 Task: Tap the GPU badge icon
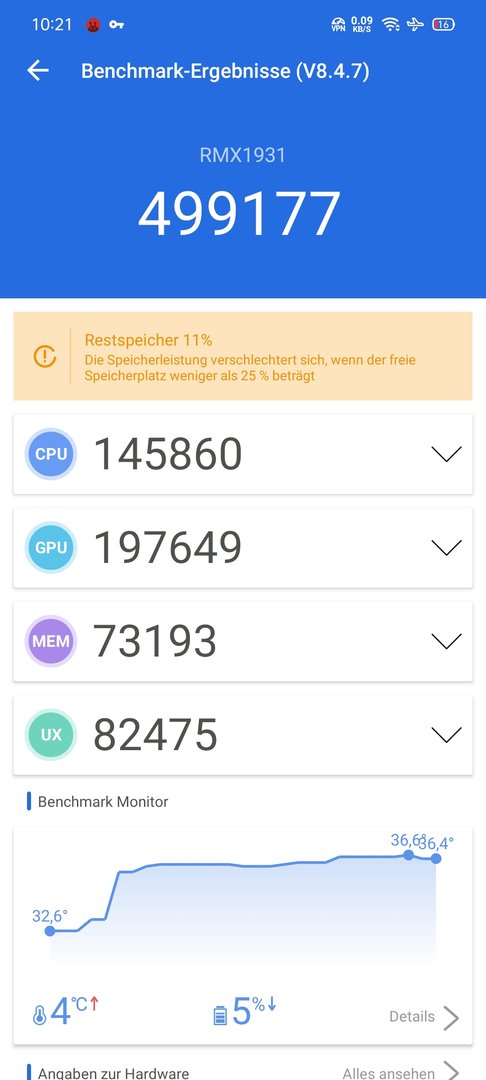pos(51,548)
